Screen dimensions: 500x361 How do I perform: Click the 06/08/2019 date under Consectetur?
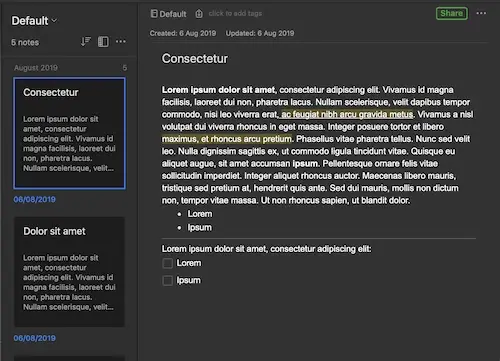coord(35,199)
